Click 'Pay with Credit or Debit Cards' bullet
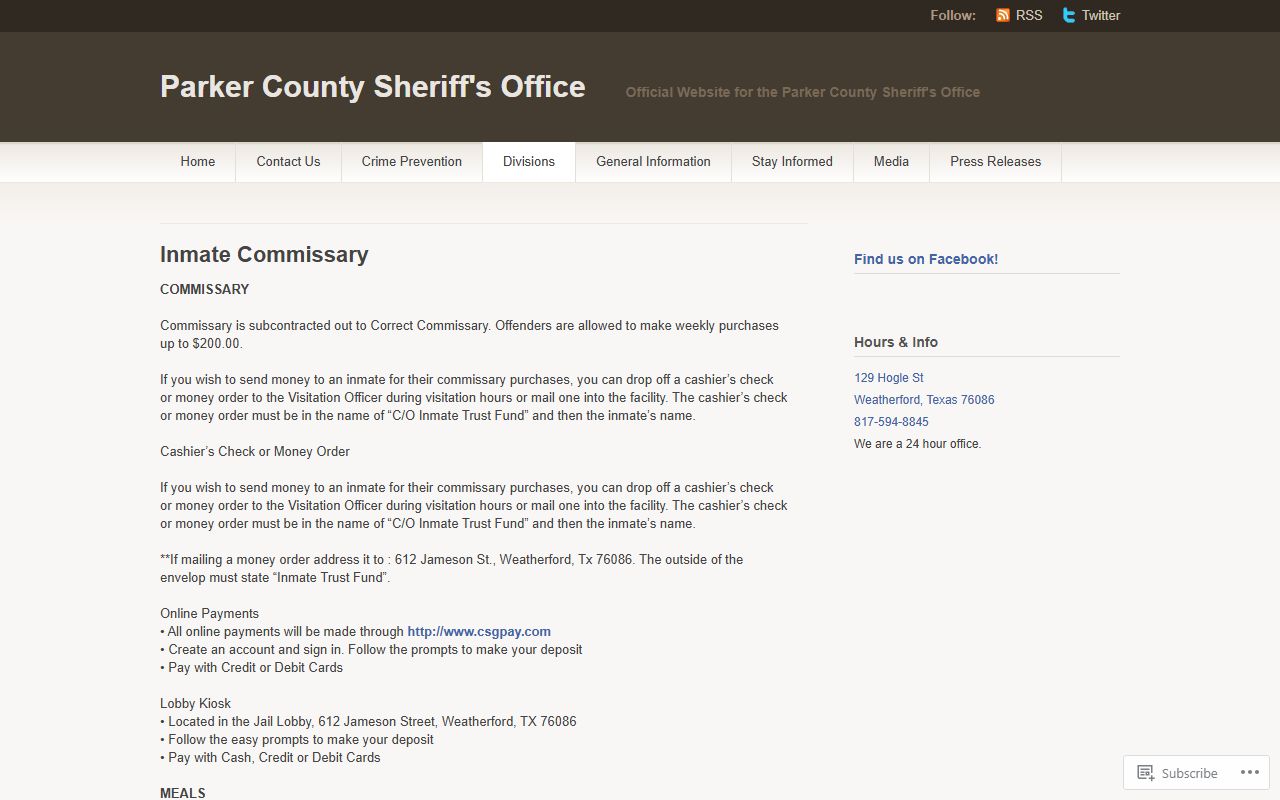The width and height of the screenshot is (1280, 800). coord(252,667)
